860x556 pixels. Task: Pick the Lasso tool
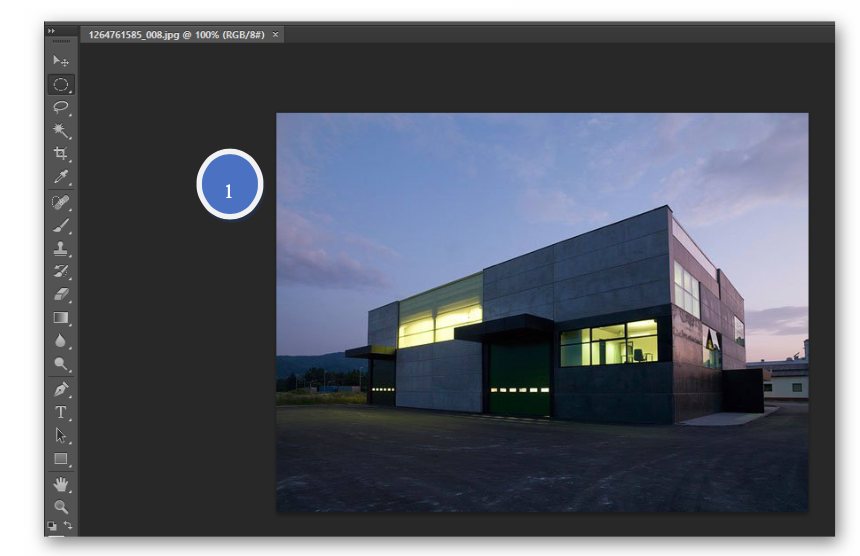tap(61, 108)
